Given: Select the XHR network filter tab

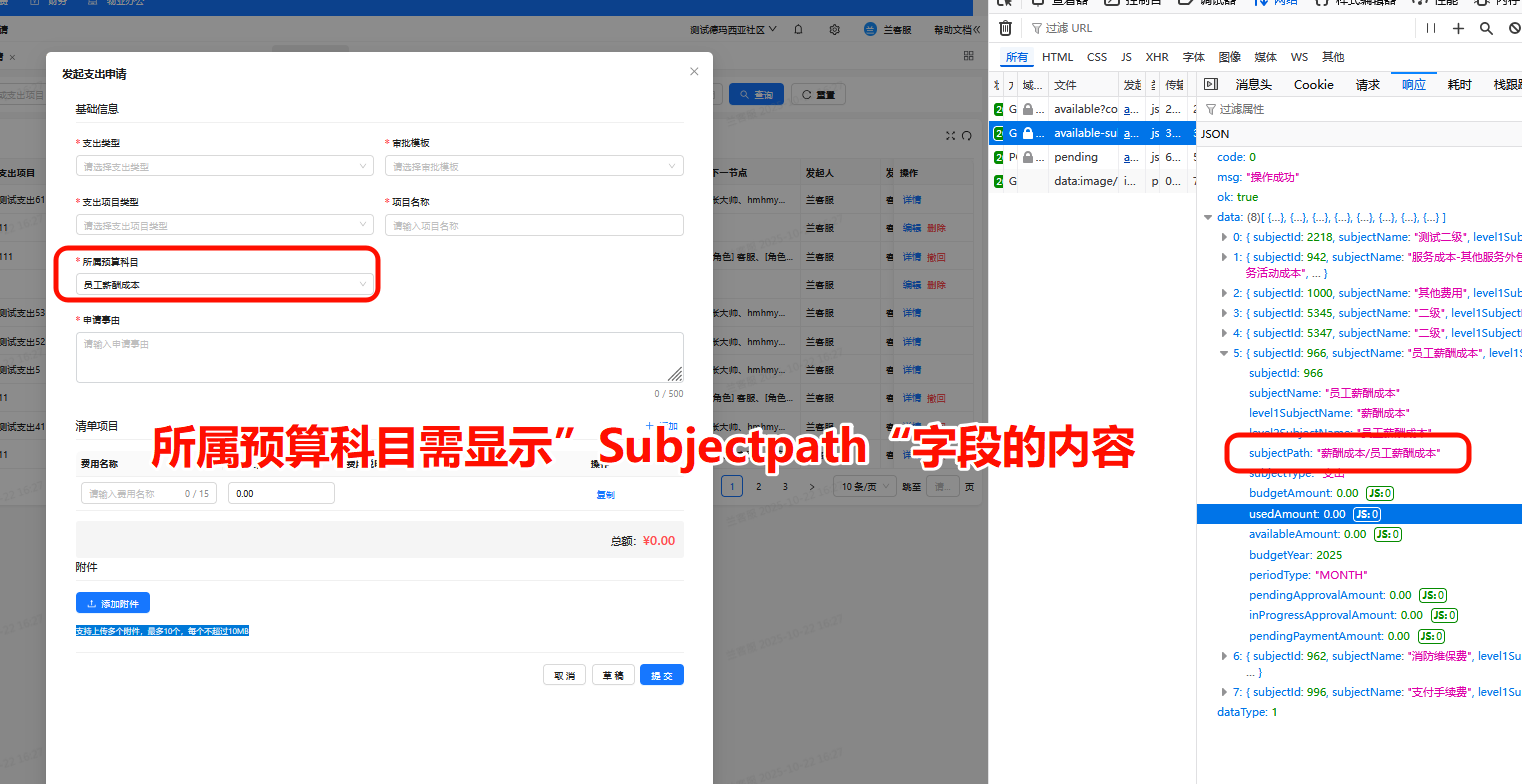Looking at the screenshot, I should (x=1157, y=57).
